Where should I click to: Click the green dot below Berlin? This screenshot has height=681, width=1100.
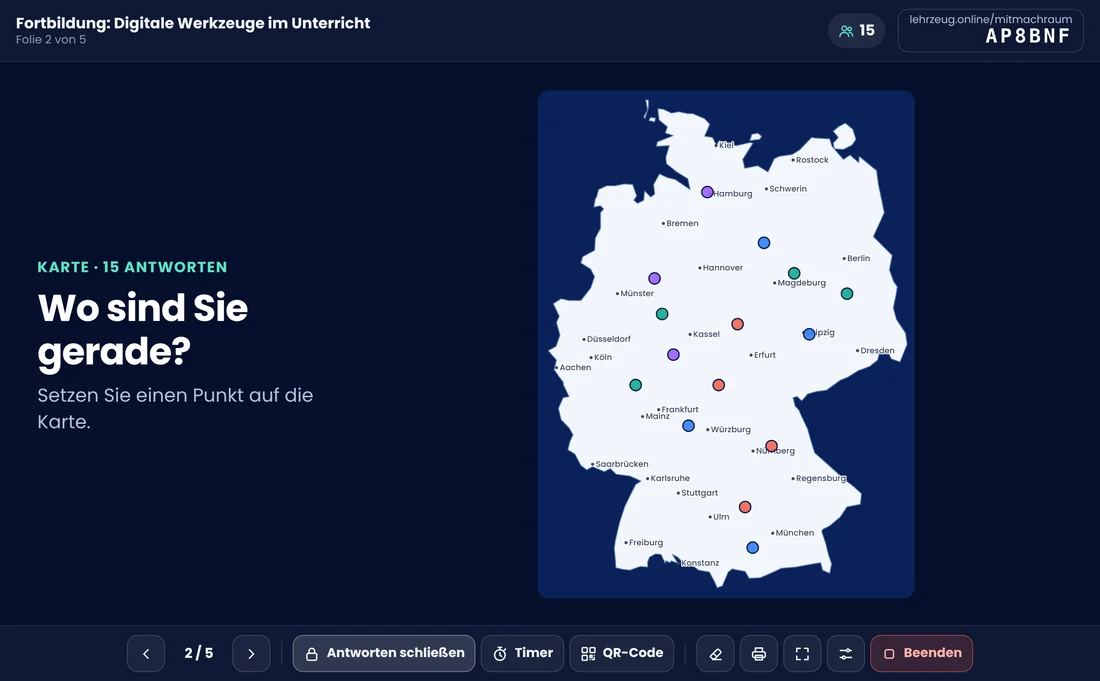(x=847, y=294)
